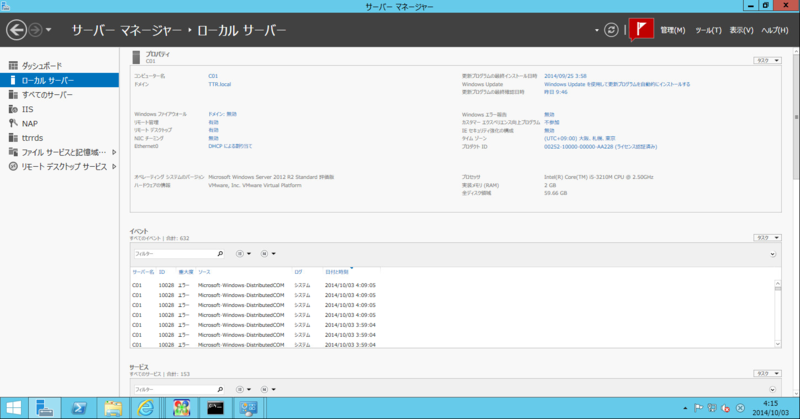Sort events by the 日付と時刻 column header
800x419 pixels.
337,272
